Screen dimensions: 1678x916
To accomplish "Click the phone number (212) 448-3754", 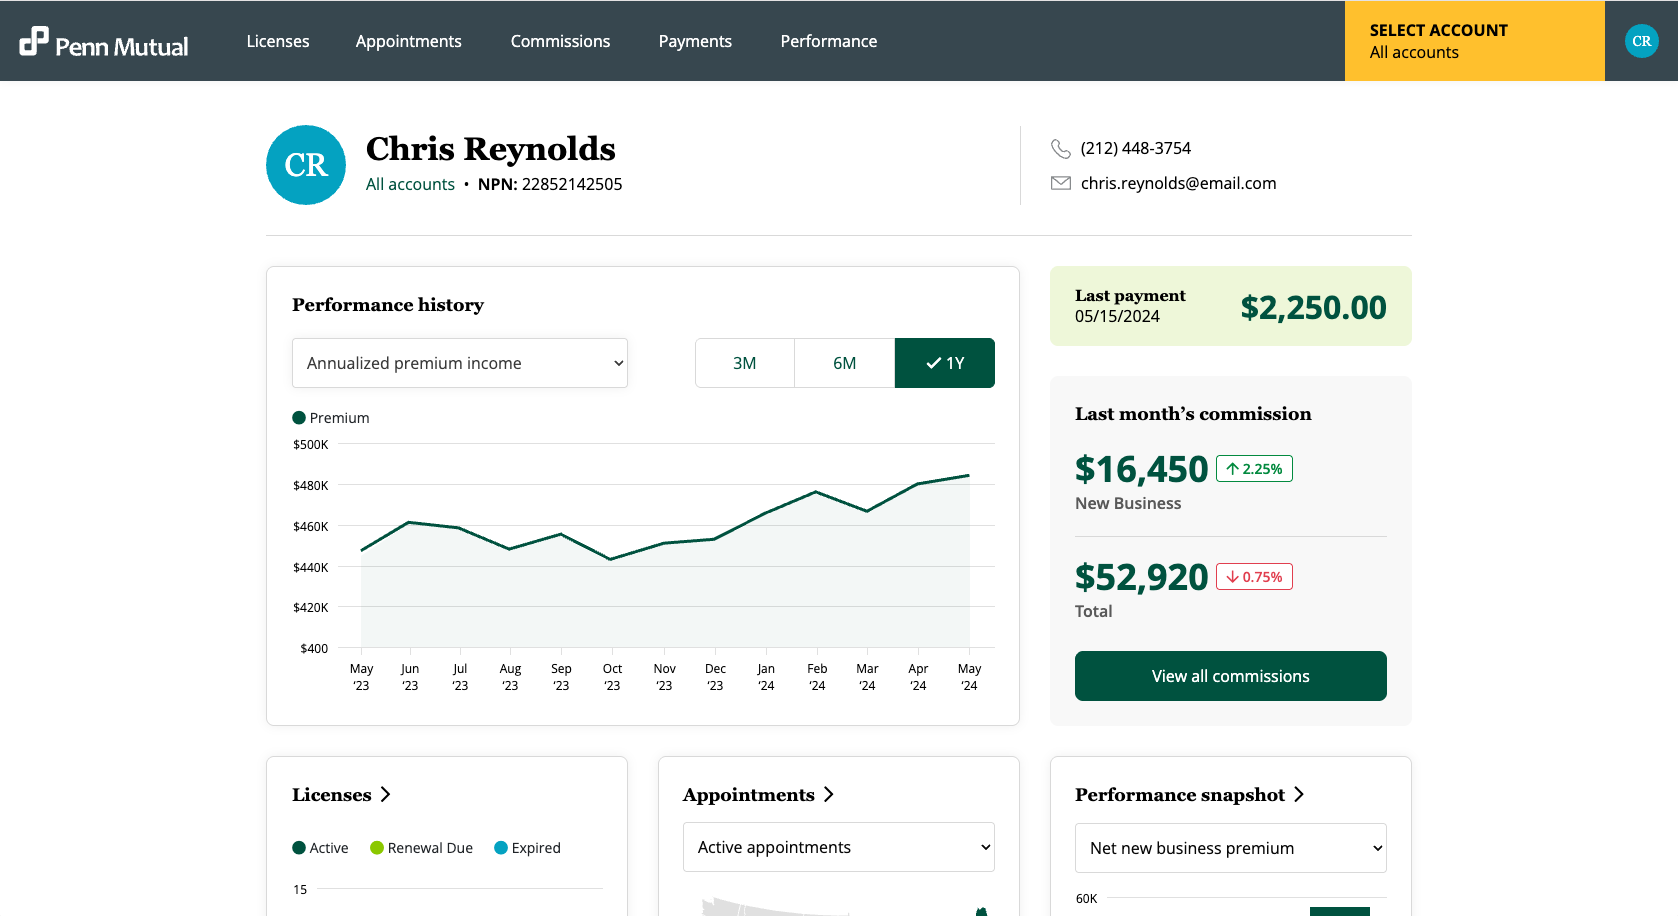I will pos(1136,148).
